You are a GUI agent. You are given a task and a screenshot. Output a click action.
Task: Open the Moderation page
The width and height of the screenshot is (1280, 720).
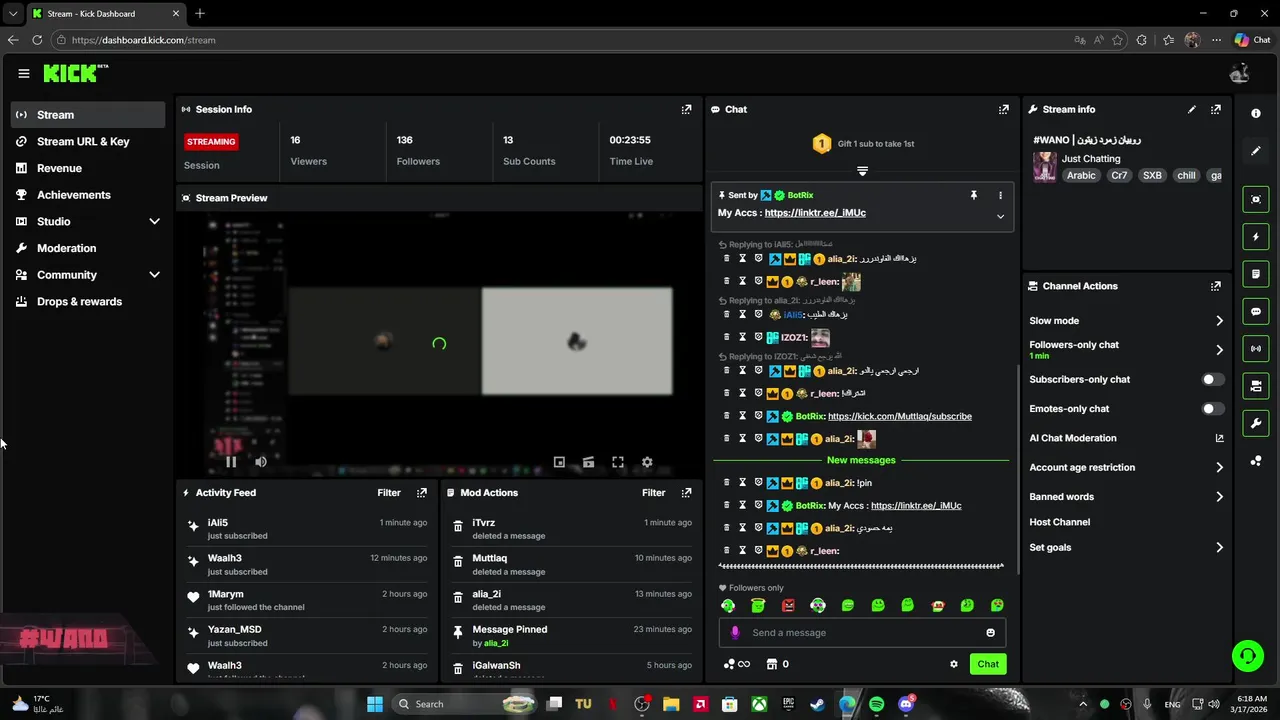pos(88,248)
